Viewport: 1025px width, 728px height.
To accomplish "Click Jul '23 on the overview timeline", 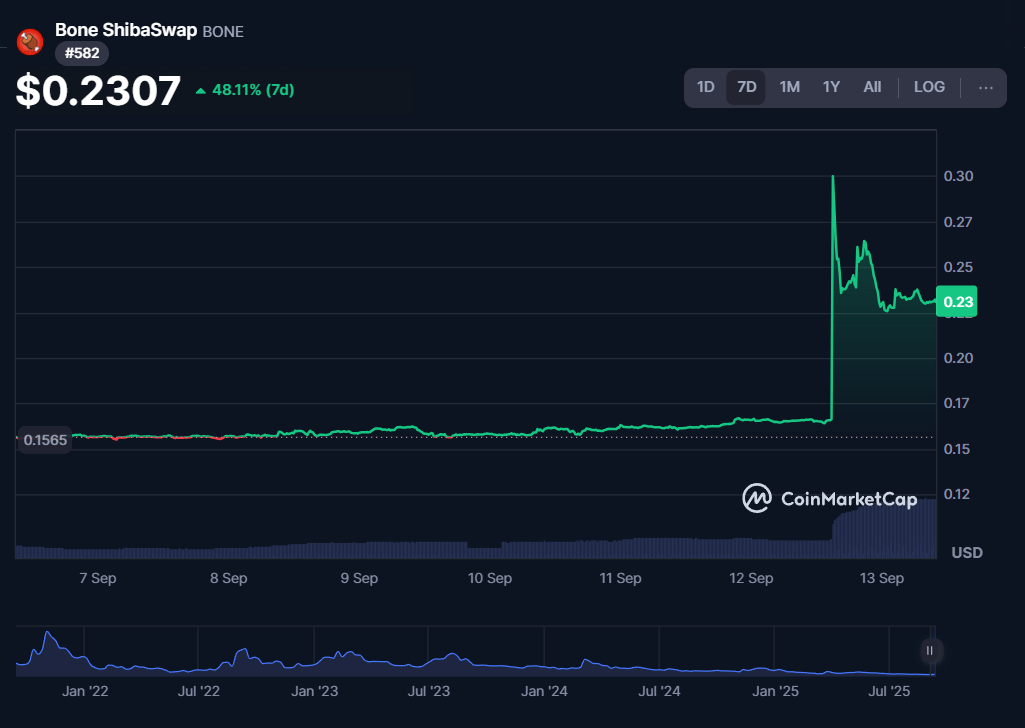I will 429,691.
